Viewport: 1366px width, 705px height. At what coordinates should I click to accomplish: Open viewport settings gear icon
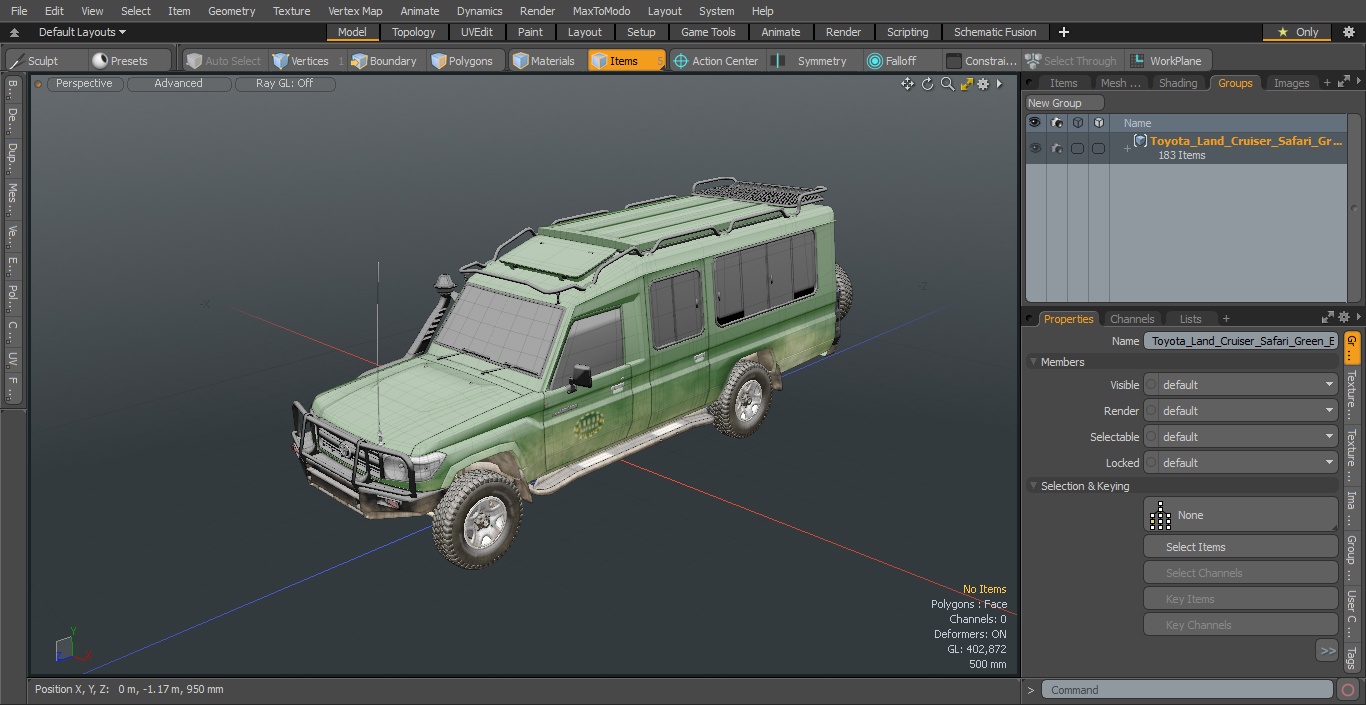pyautogui.click(x=983, y=84)
